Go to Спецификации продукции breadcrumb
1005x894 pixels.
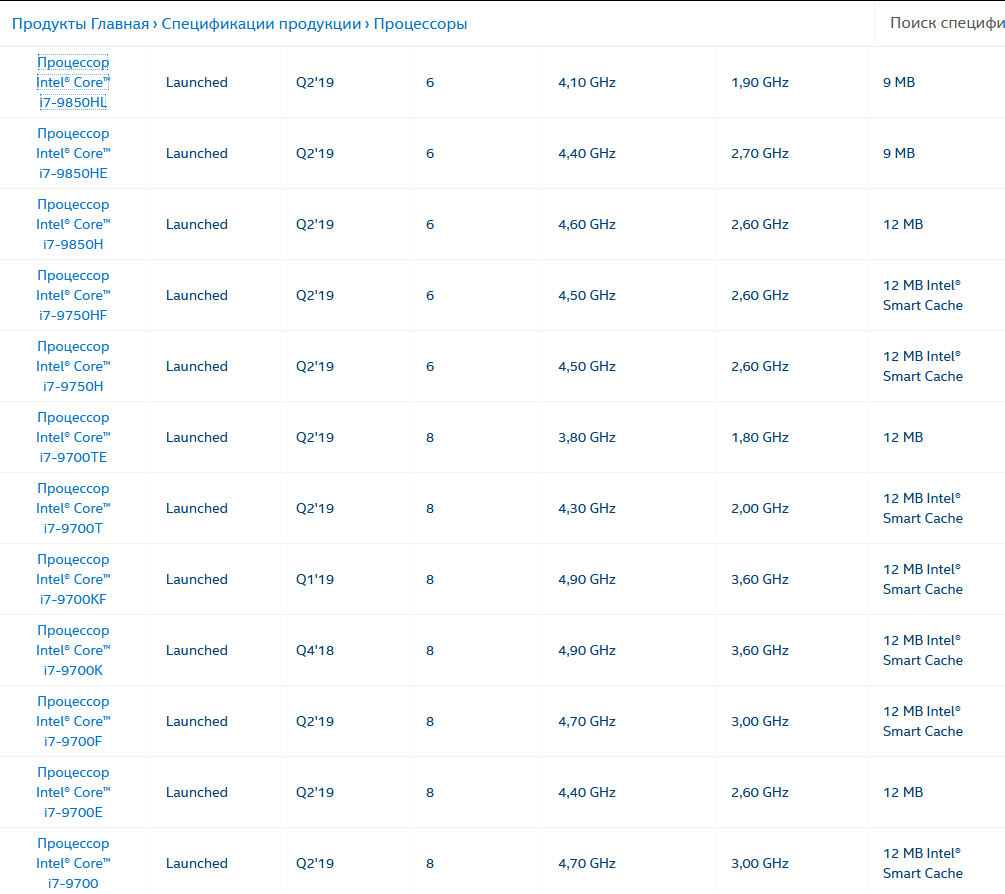click(261, 24)
